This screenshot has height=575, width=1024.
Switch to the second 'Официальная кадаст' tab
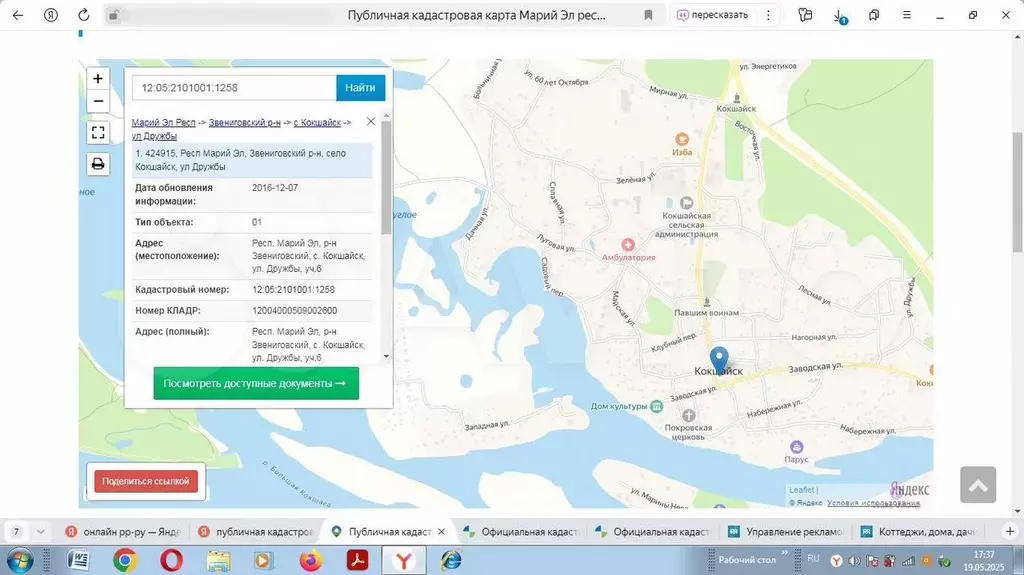click(654, 532)
